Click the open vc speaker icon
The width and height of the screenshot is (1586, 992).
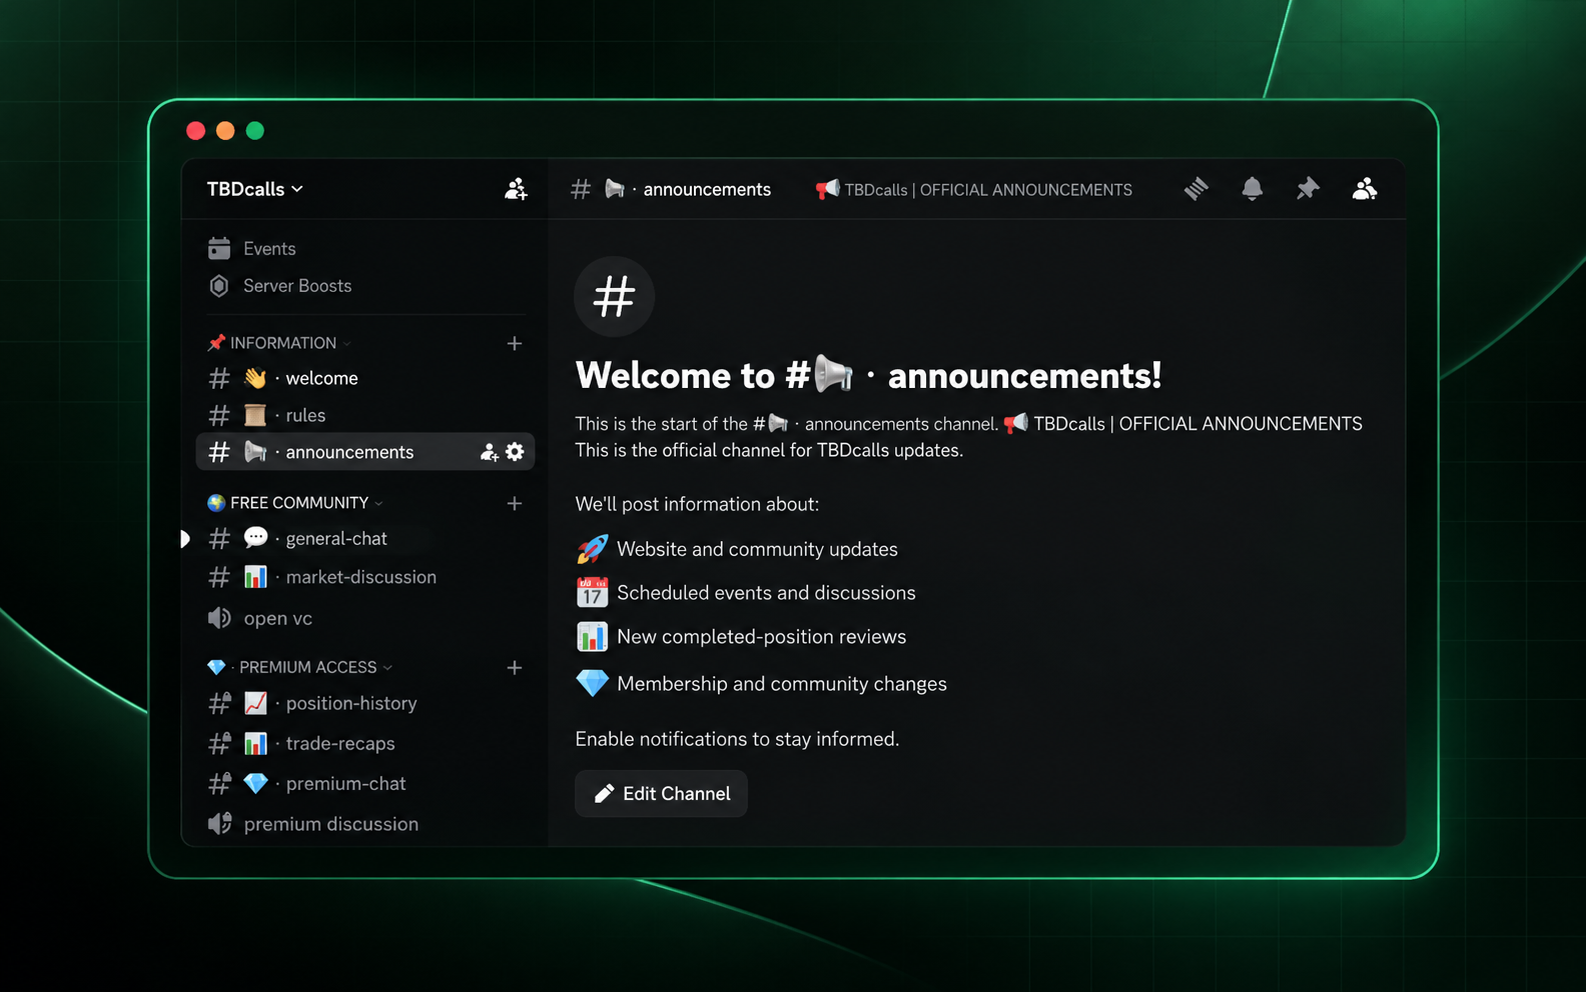coord(219,618)
